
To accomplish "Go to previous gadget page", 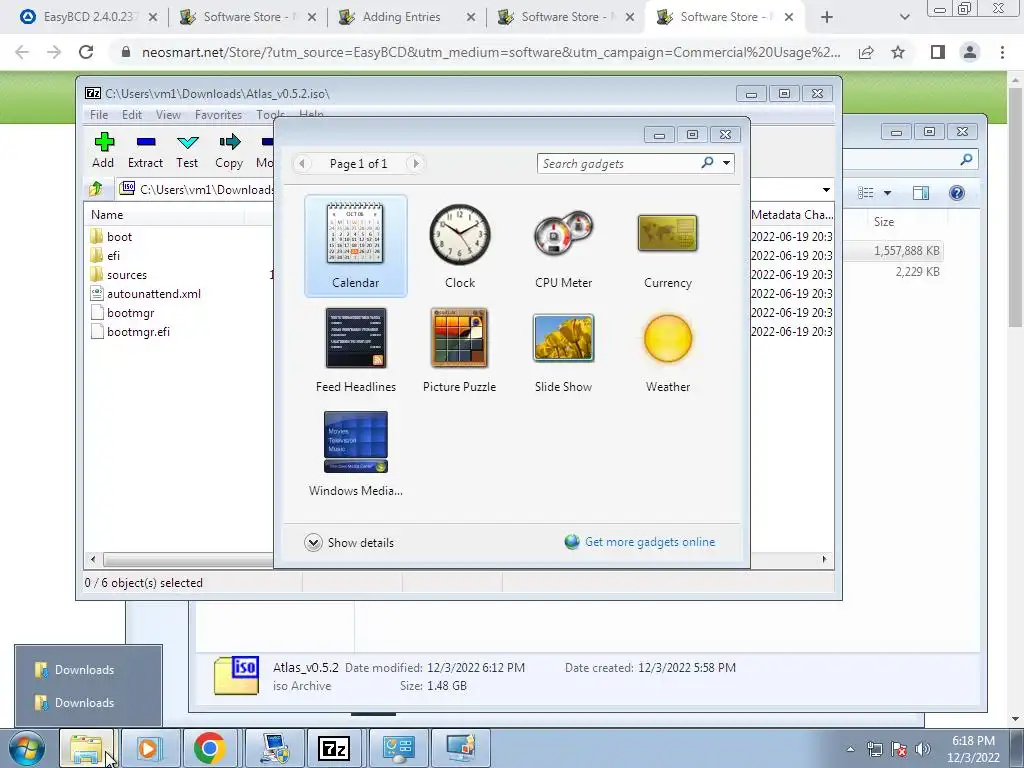I will coord(302,163).
